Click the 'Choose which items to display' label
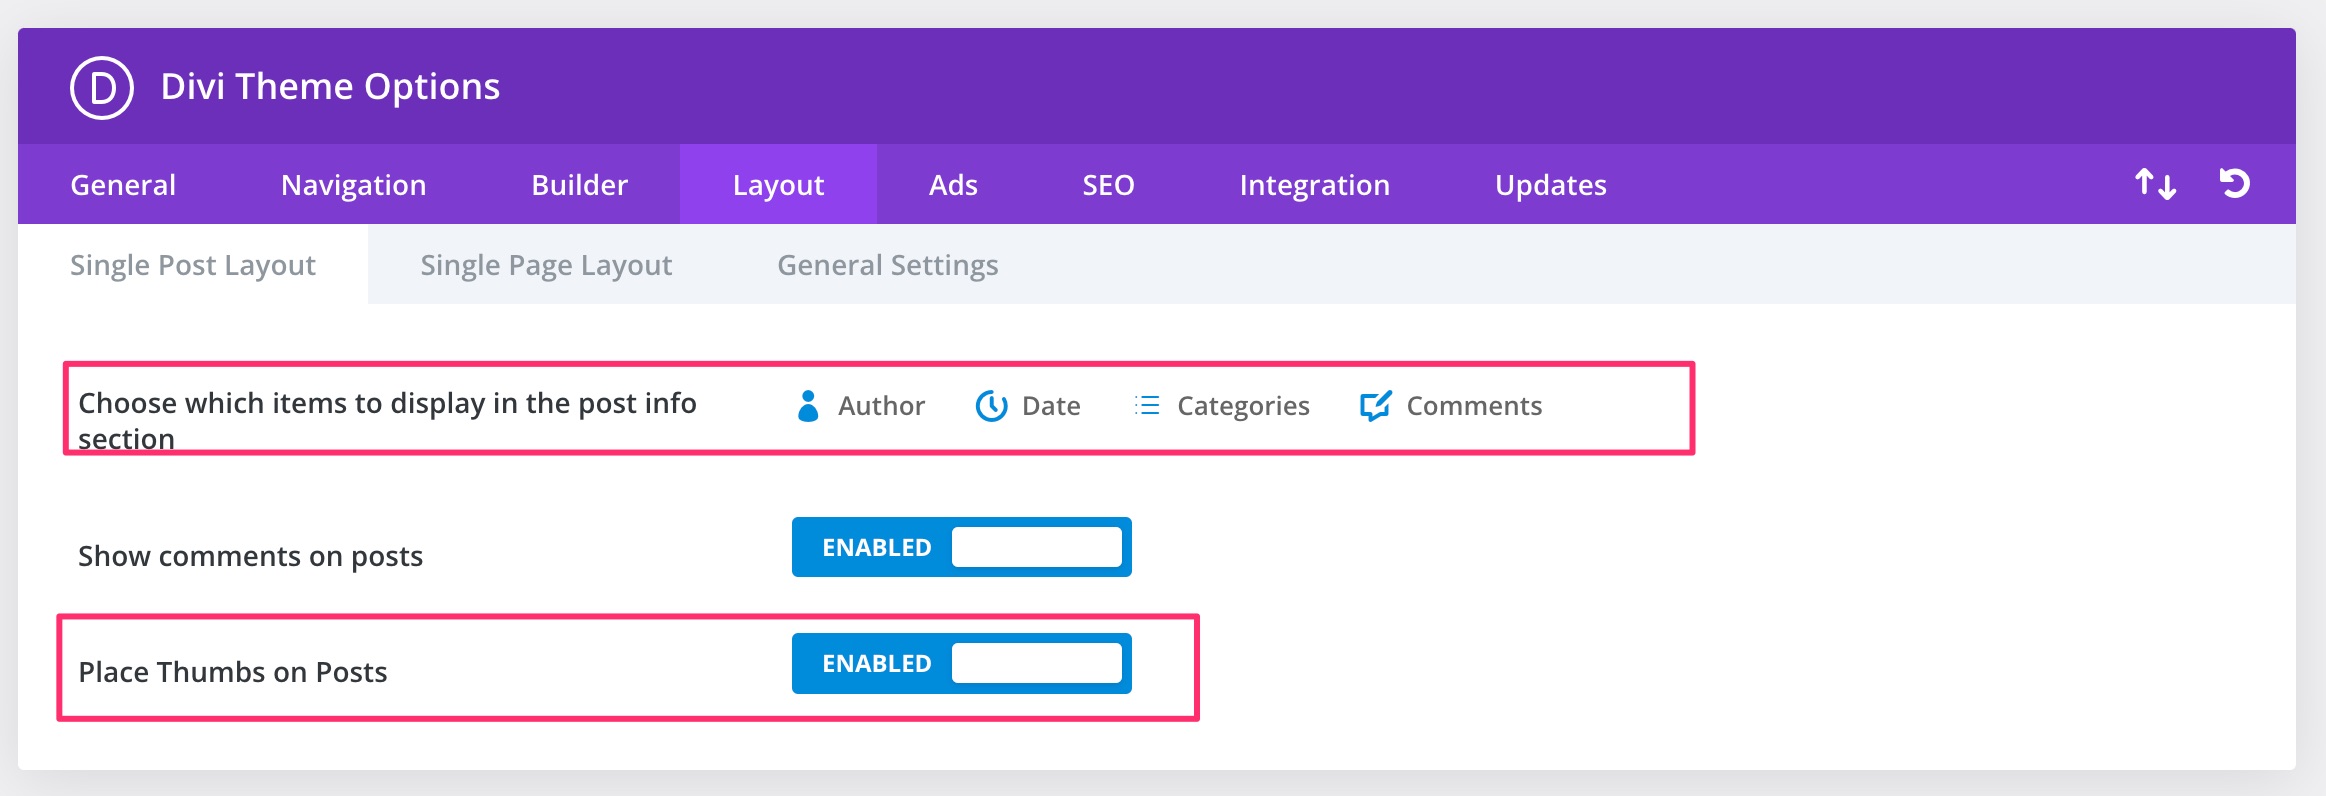This screenshot has height=796, width=2326. (388, 420)
